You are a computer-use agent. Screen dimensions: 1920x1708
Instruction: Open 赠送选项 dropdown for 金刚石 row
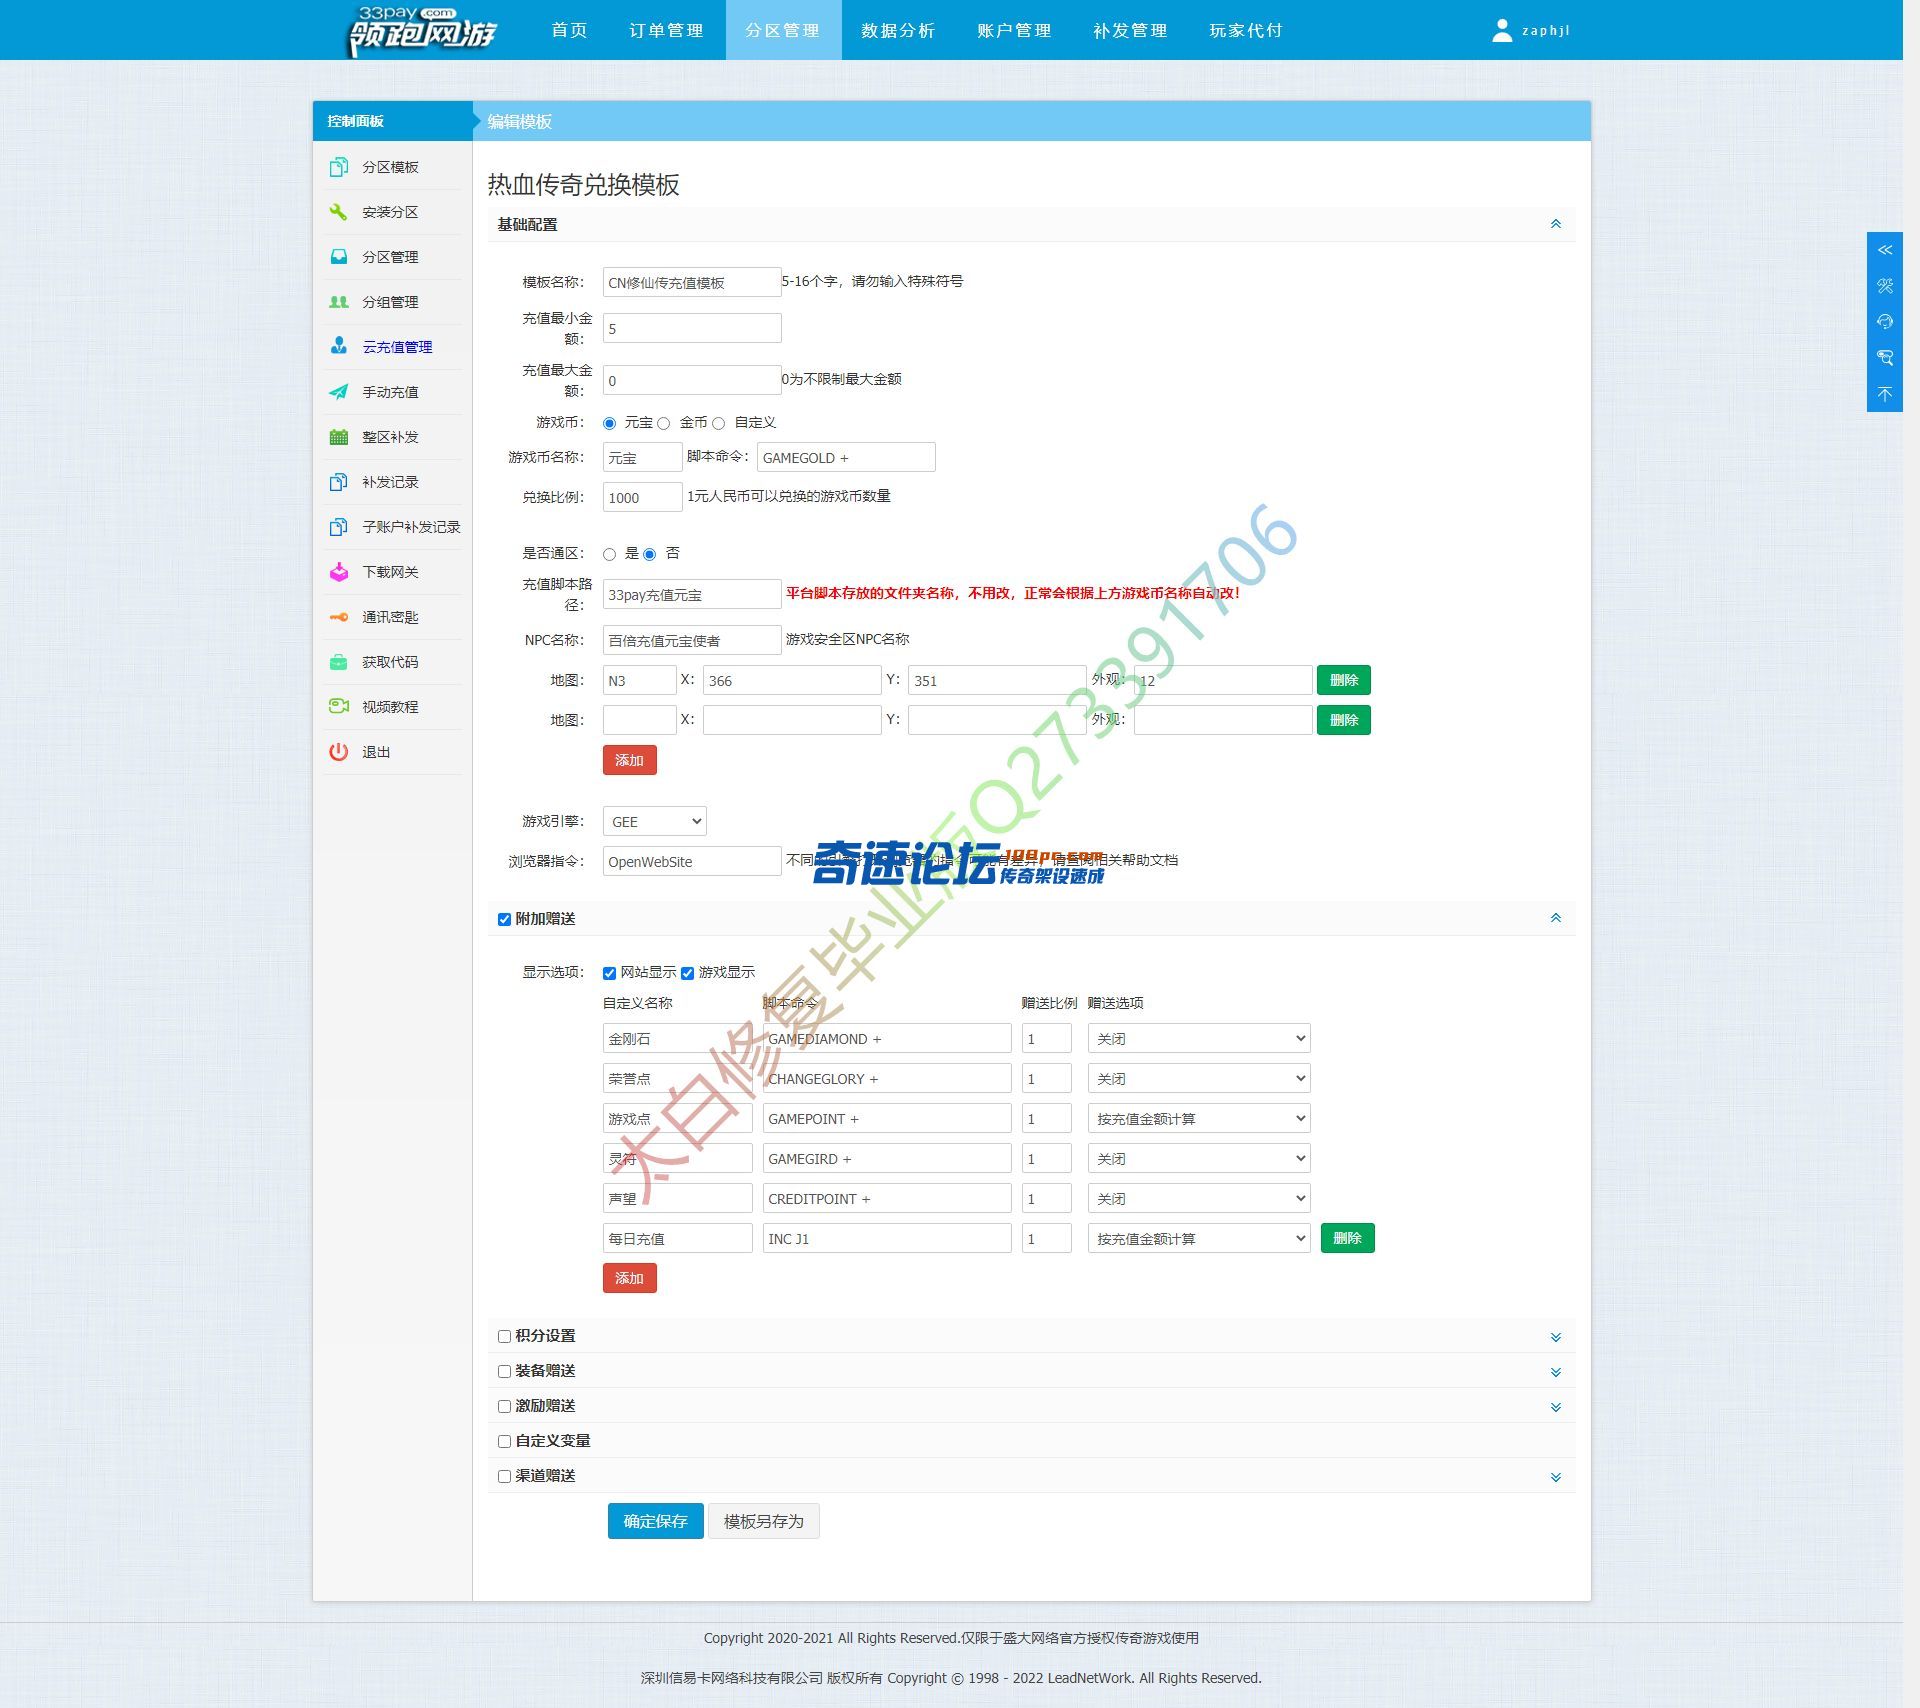pos(1199,1038)
